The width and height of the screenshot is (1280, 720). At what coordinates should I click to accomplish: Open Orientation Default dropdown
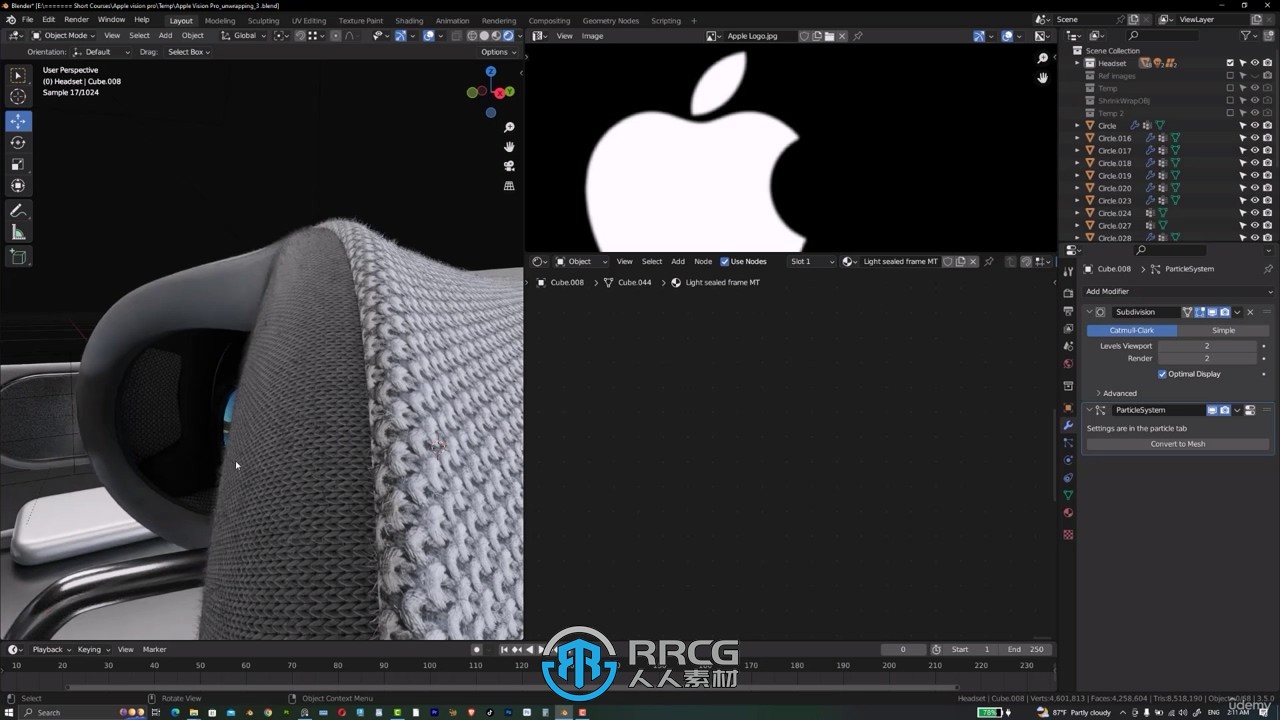tap(100, 52)
